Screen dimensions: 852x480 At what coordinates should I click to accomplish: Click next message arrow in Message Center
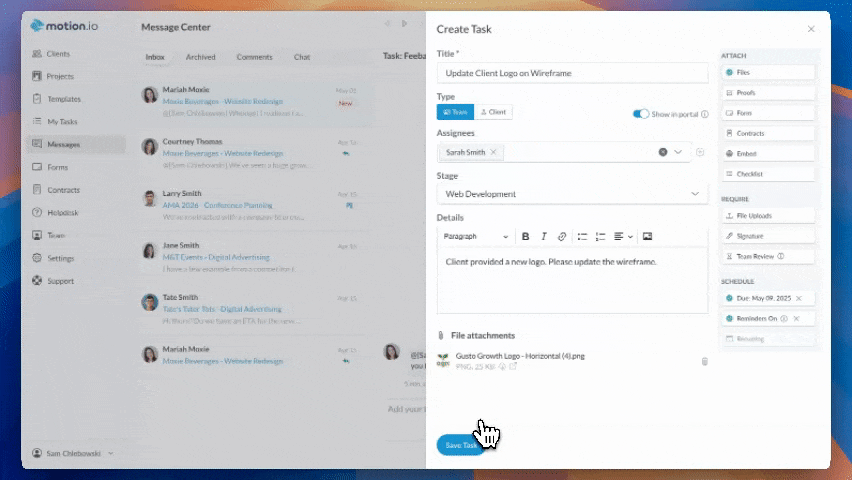[404, 23]
